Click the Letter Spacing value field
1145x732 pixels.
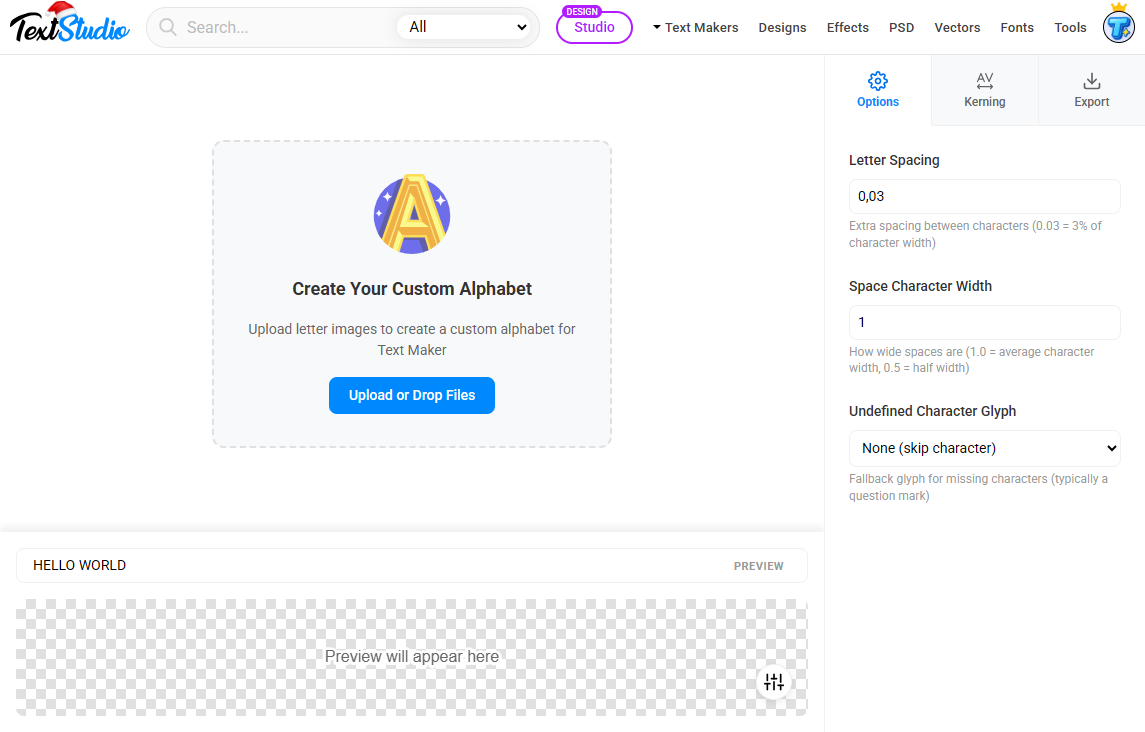point(984,196)
